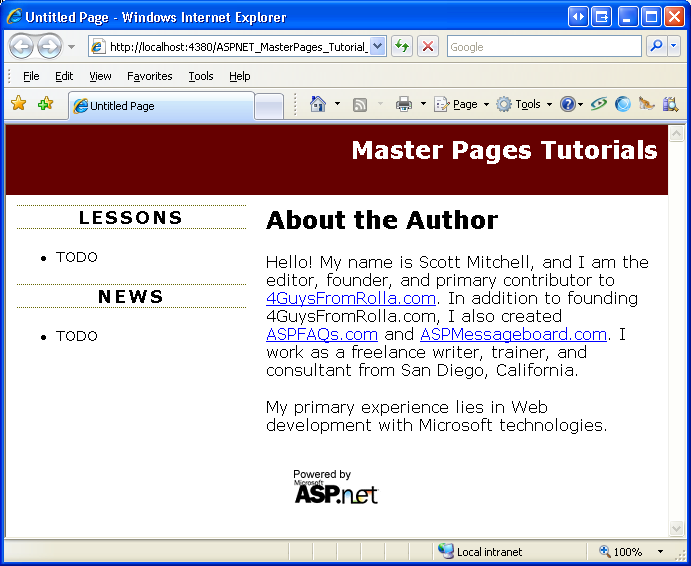Viewport: 691px width, 566px height.
Task: Expand the address bar URL dropdown
Action: [x=377, y=46]
